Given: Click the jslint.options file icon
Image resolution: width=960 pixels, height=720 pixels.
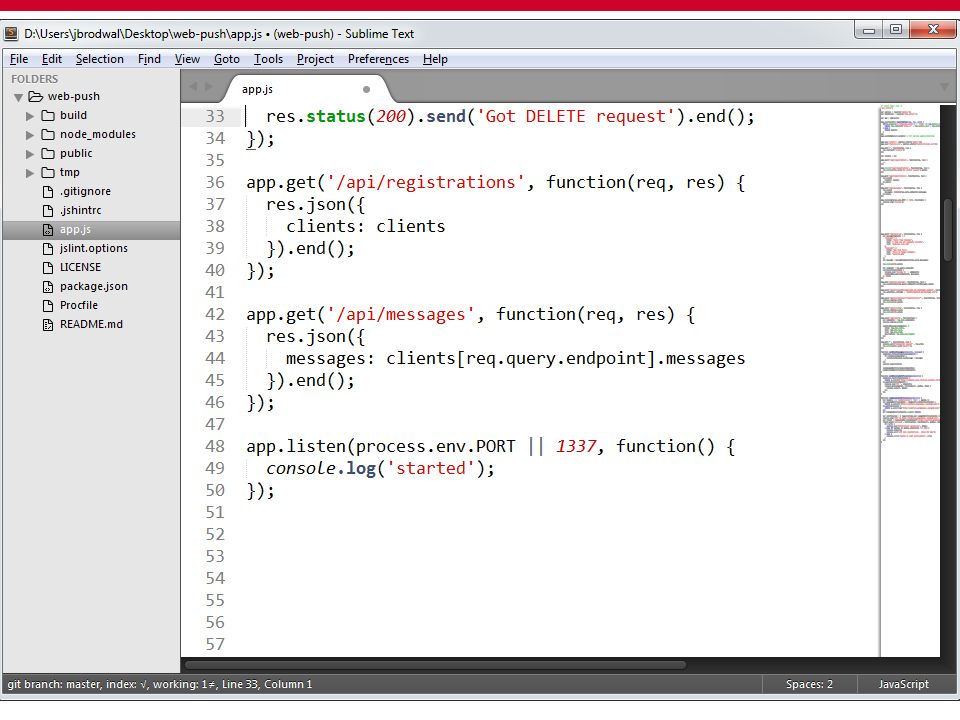Looking at the screenshot, I should click(48, 249).
